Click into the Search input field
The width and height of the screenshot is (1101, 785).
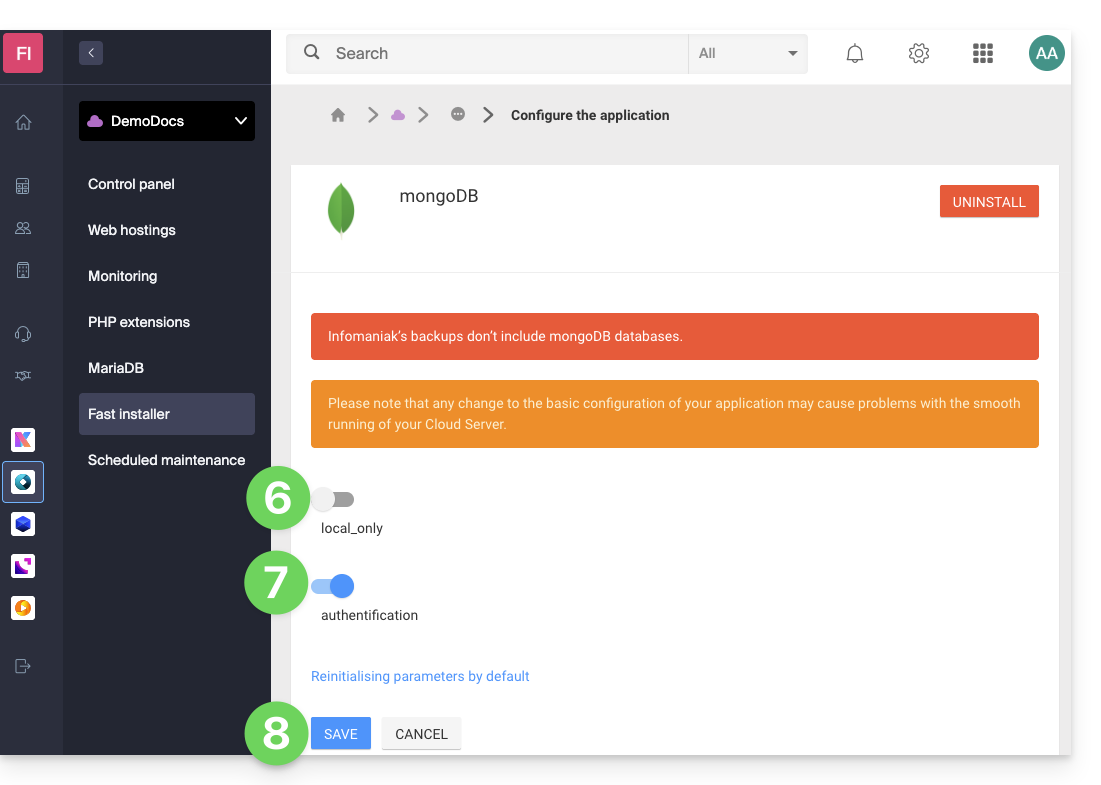[505, 54]
